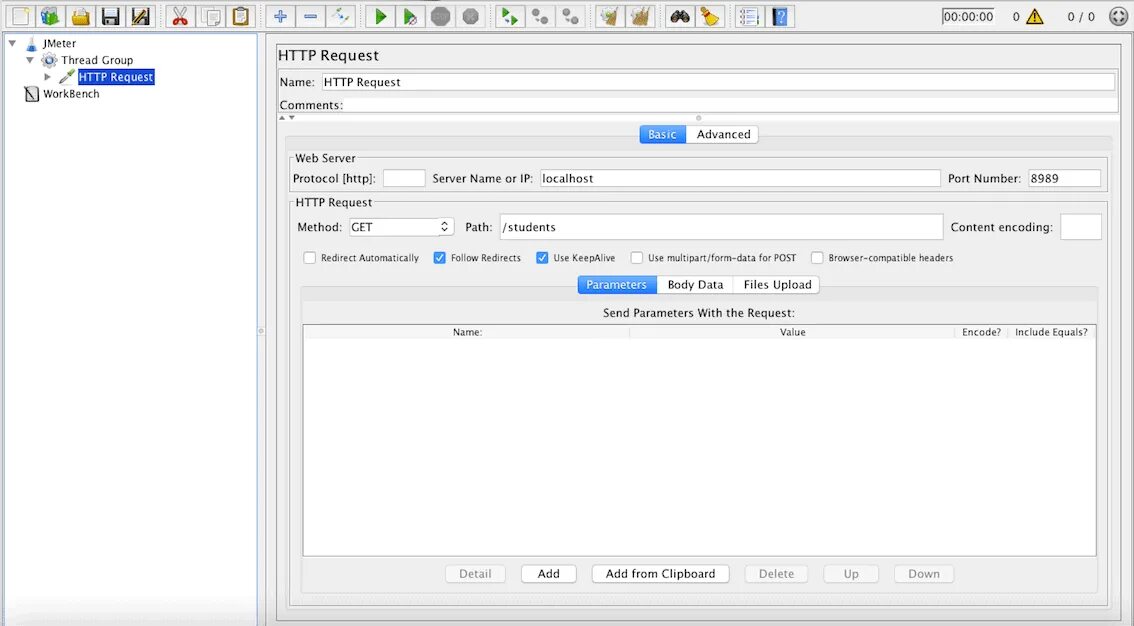Image resolution: width=1134 pixels, height=626 pixels.
Task: Click the yellow warning triangle icon
Action: click(1035, 16)
